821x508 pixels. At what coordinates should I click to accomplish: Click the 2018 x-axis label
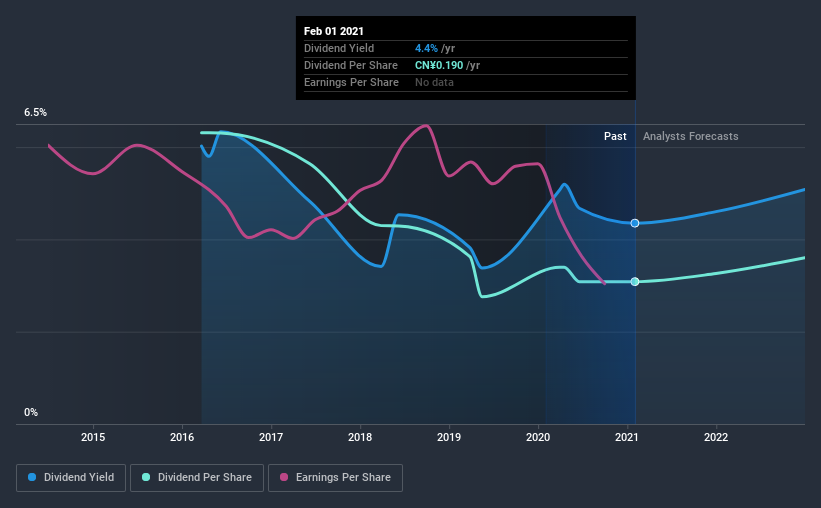coord(360,437)
